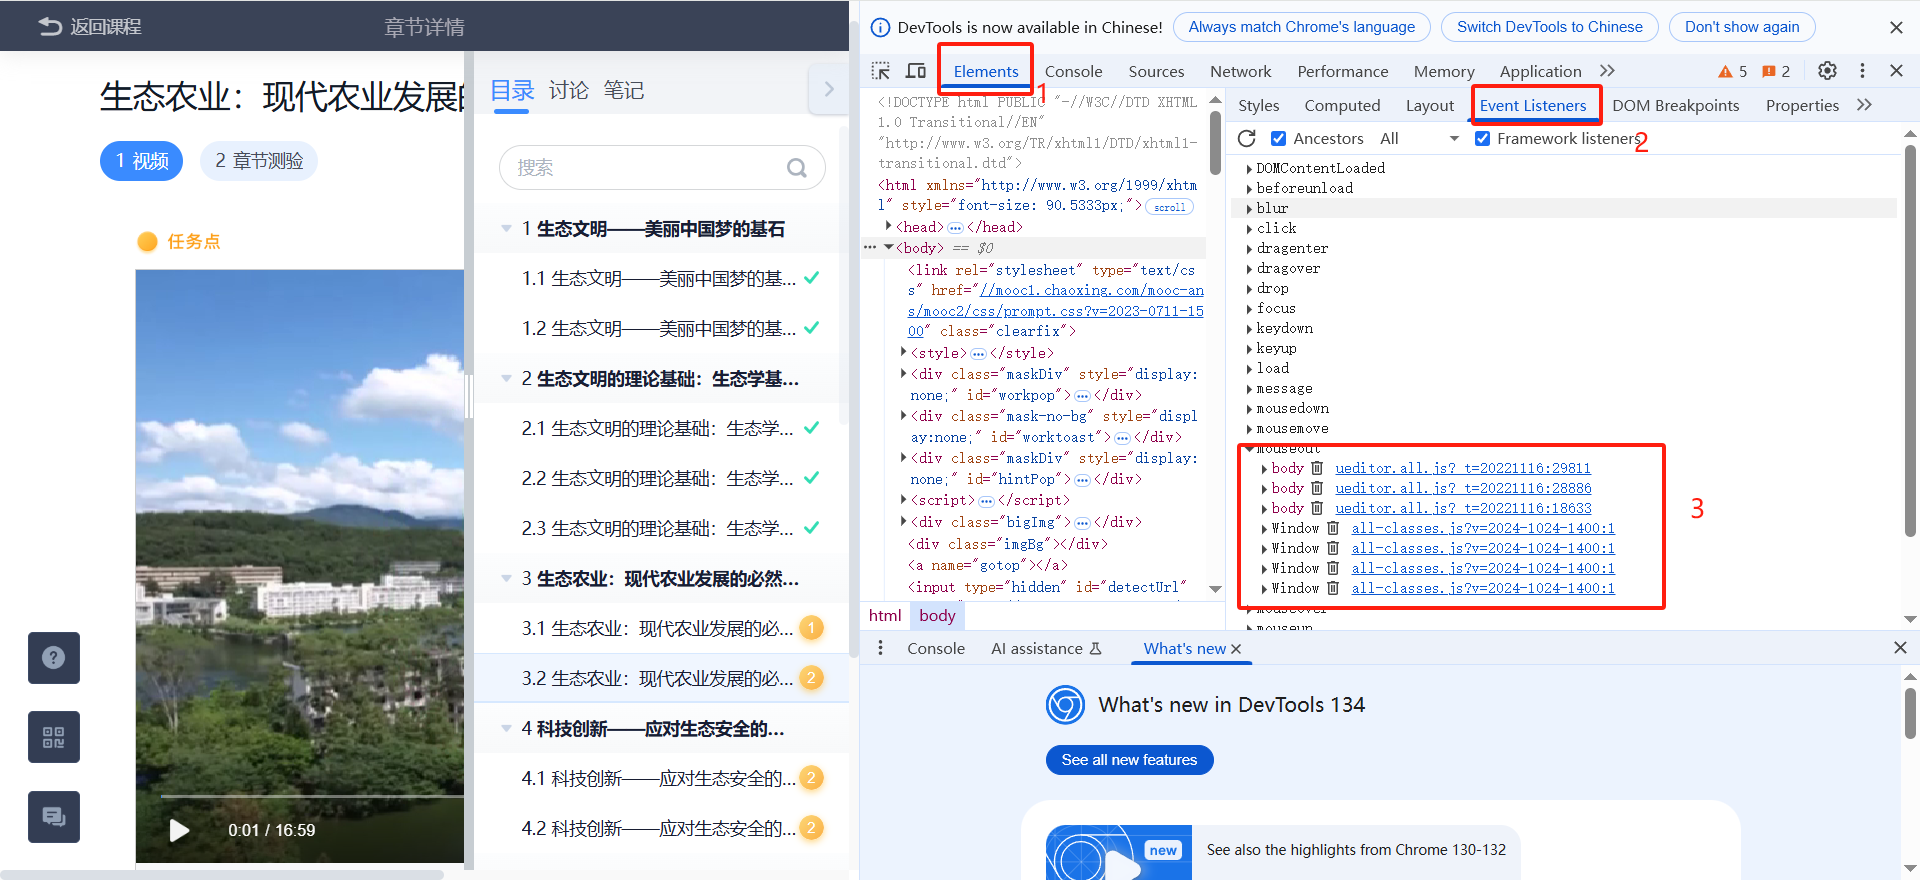Open DOM Breakpoints pane tab
1920x880 pixels.
coord(1675,105)
